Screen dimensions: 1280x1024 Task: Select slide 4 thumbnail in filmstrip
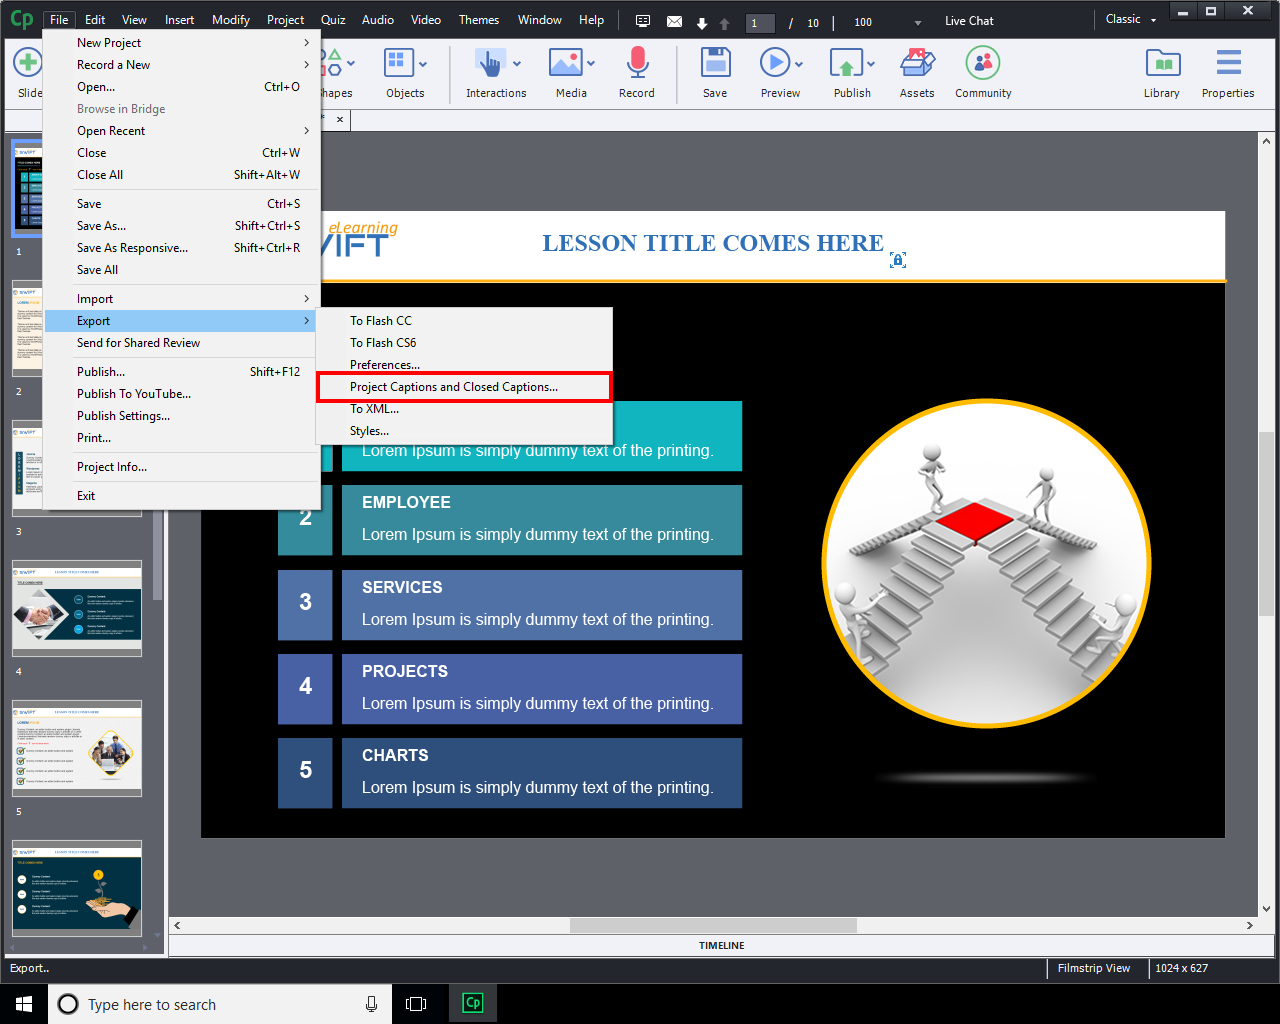point(77,608)
